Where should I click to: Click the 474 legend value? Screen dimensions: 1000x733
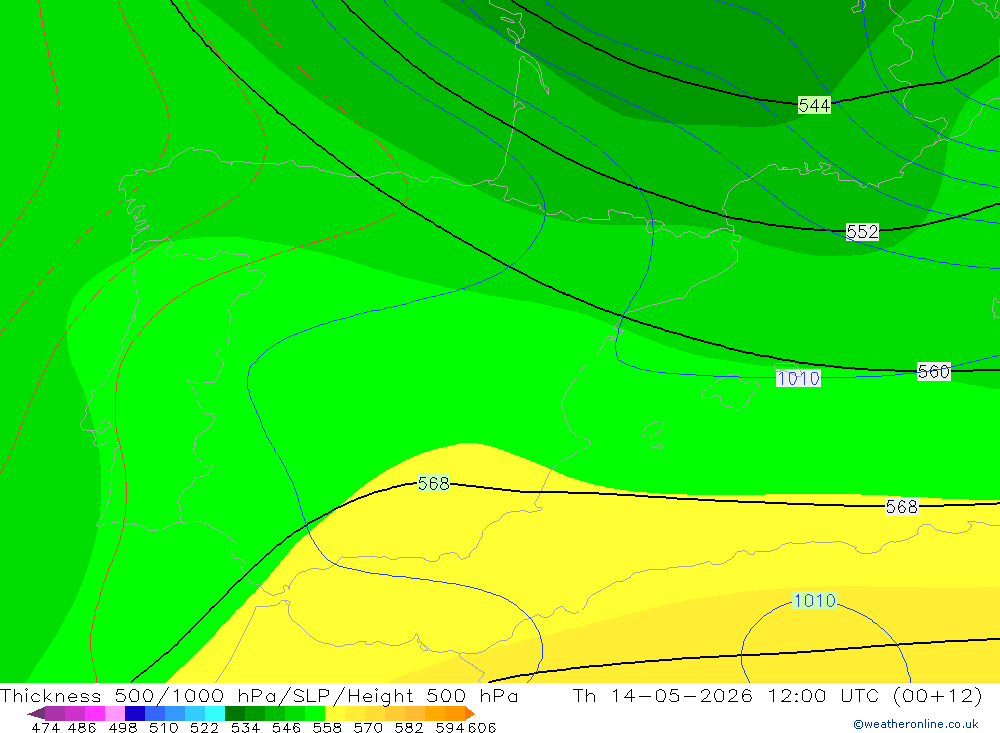[45, 727]
